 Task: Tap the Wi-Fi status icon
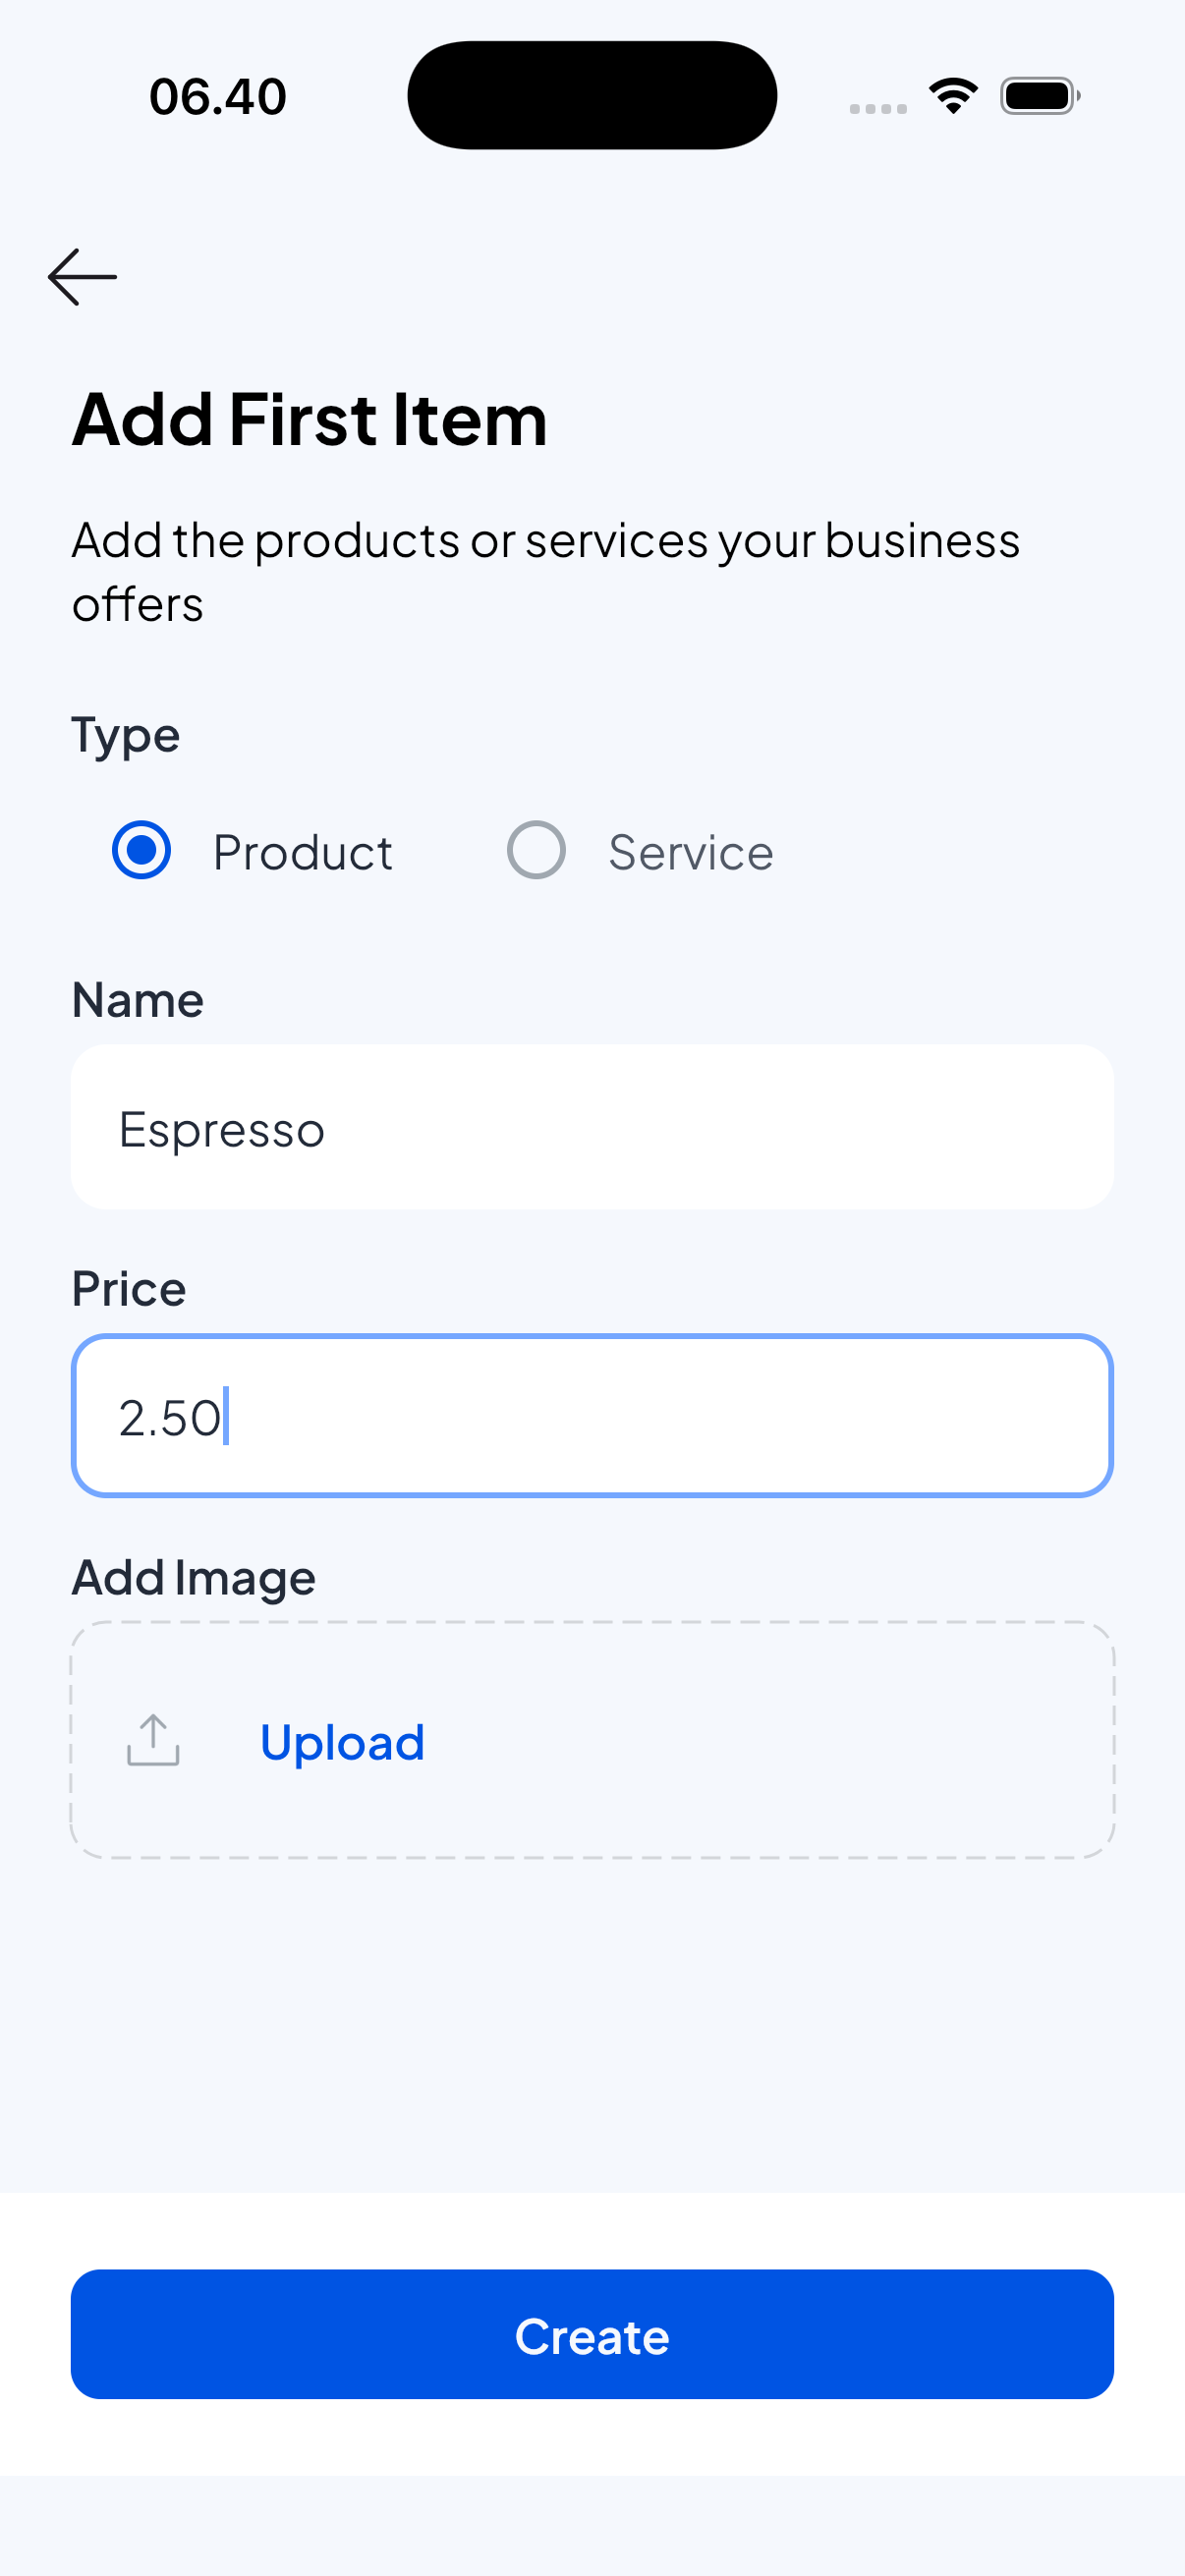click(x=953, y=96)
